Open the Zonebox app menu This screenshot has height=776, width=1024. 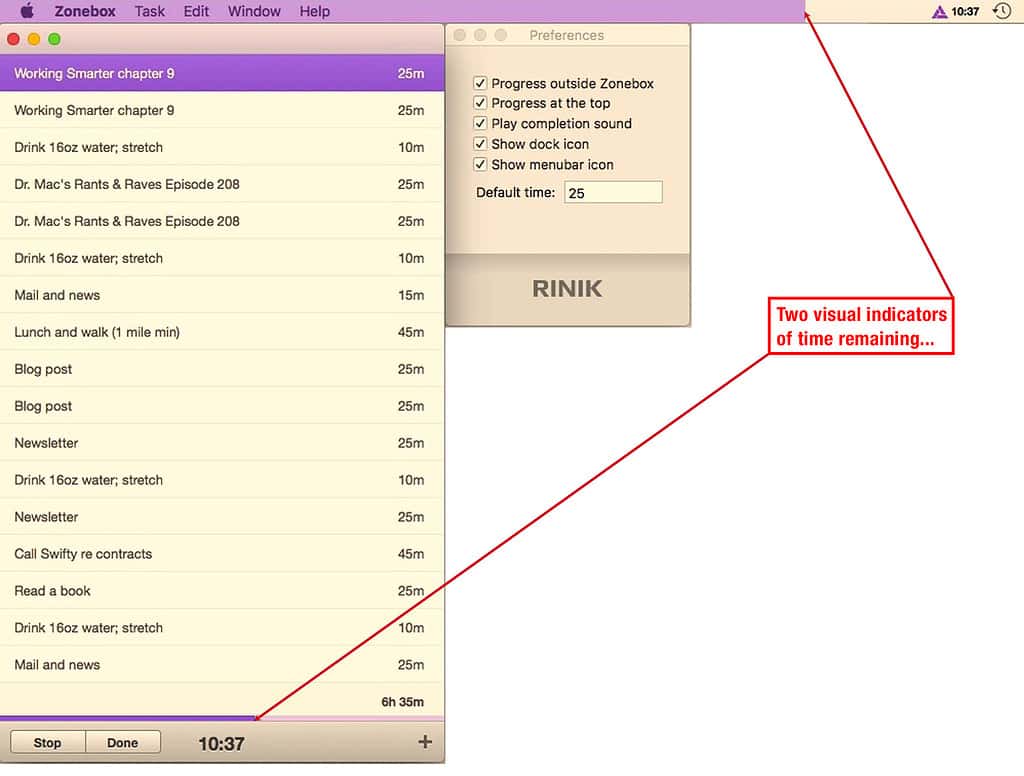click(x=85, y=11)
